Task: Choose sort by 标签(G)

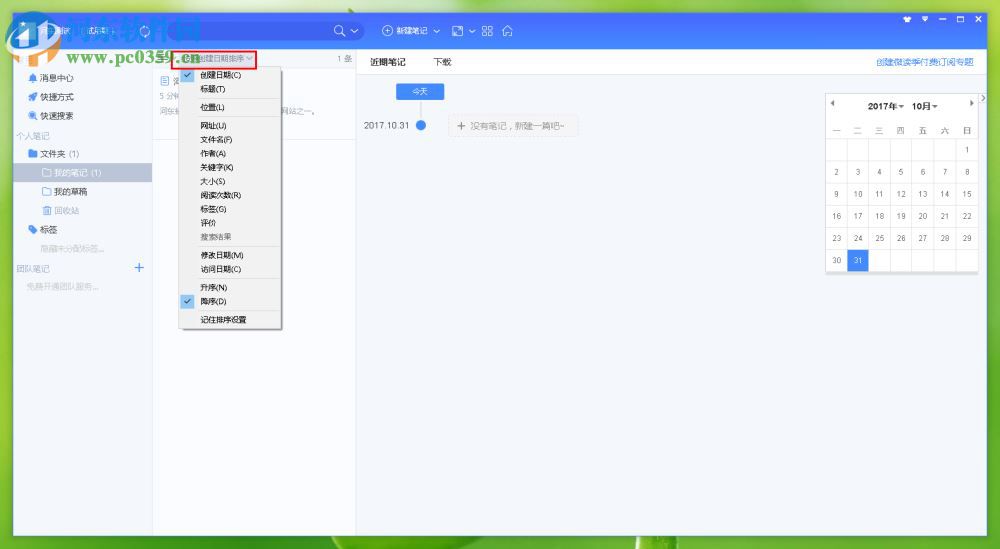Action: [x=230, y=209]
